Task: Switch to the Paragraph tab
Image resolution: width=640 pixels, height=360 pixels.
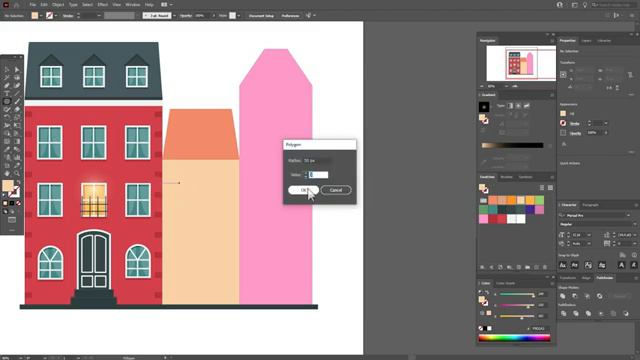Action: coord(590,205)
